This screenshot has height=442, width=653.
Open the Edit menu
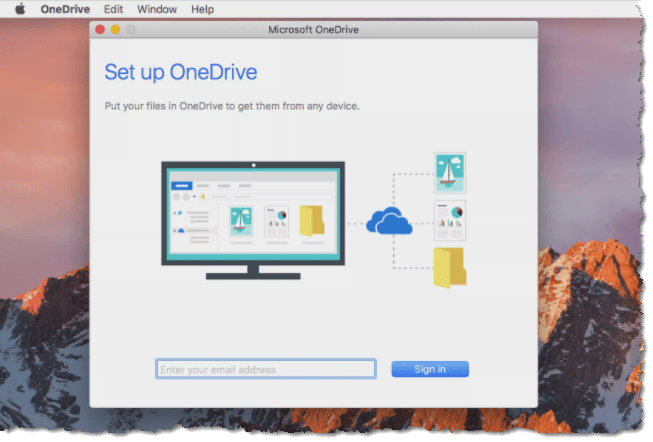(x=113, y=9)
